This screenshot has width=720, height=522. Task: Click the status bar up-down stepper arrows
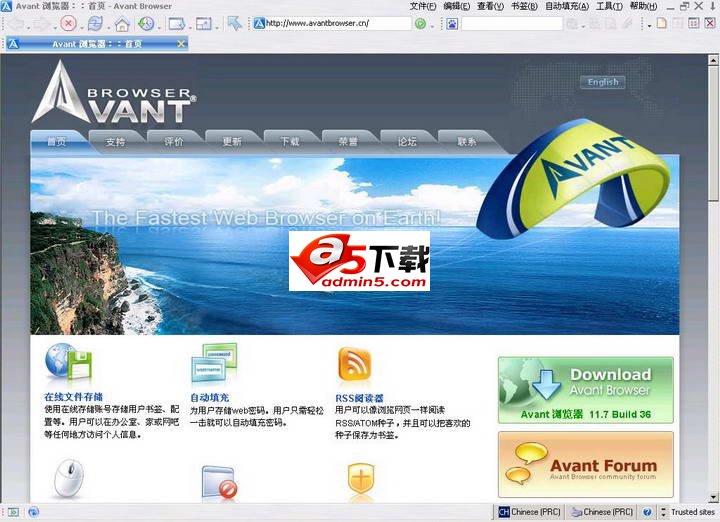(x=663, y=512)
